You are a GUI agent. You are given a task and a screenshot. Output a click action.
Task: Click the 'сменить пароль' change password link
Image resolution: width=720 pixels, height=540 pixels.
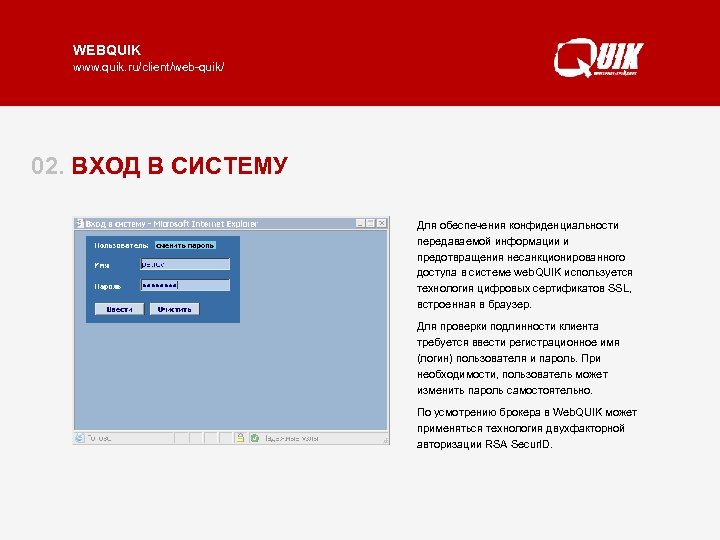pyautogui.click(x=185, y=245)
